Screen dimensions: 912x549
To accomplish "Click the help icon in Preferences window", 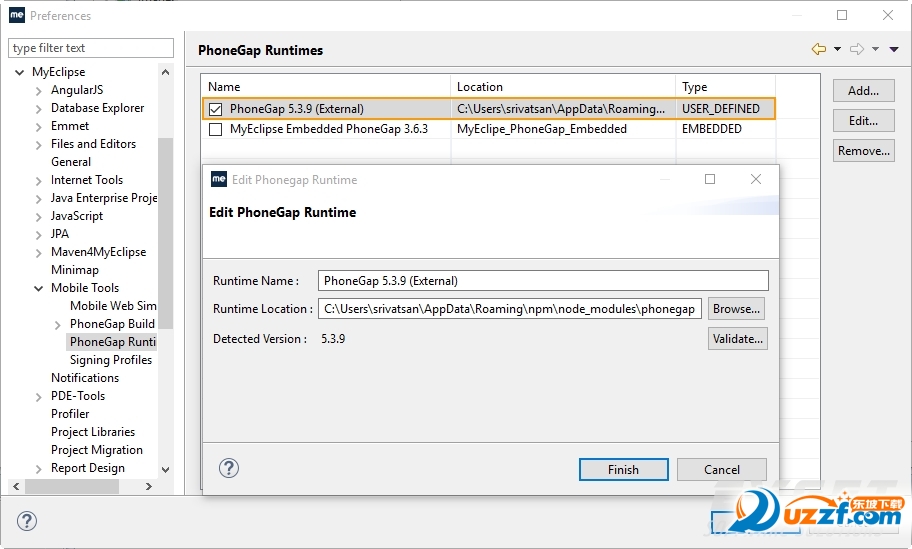I will (27, 521).
